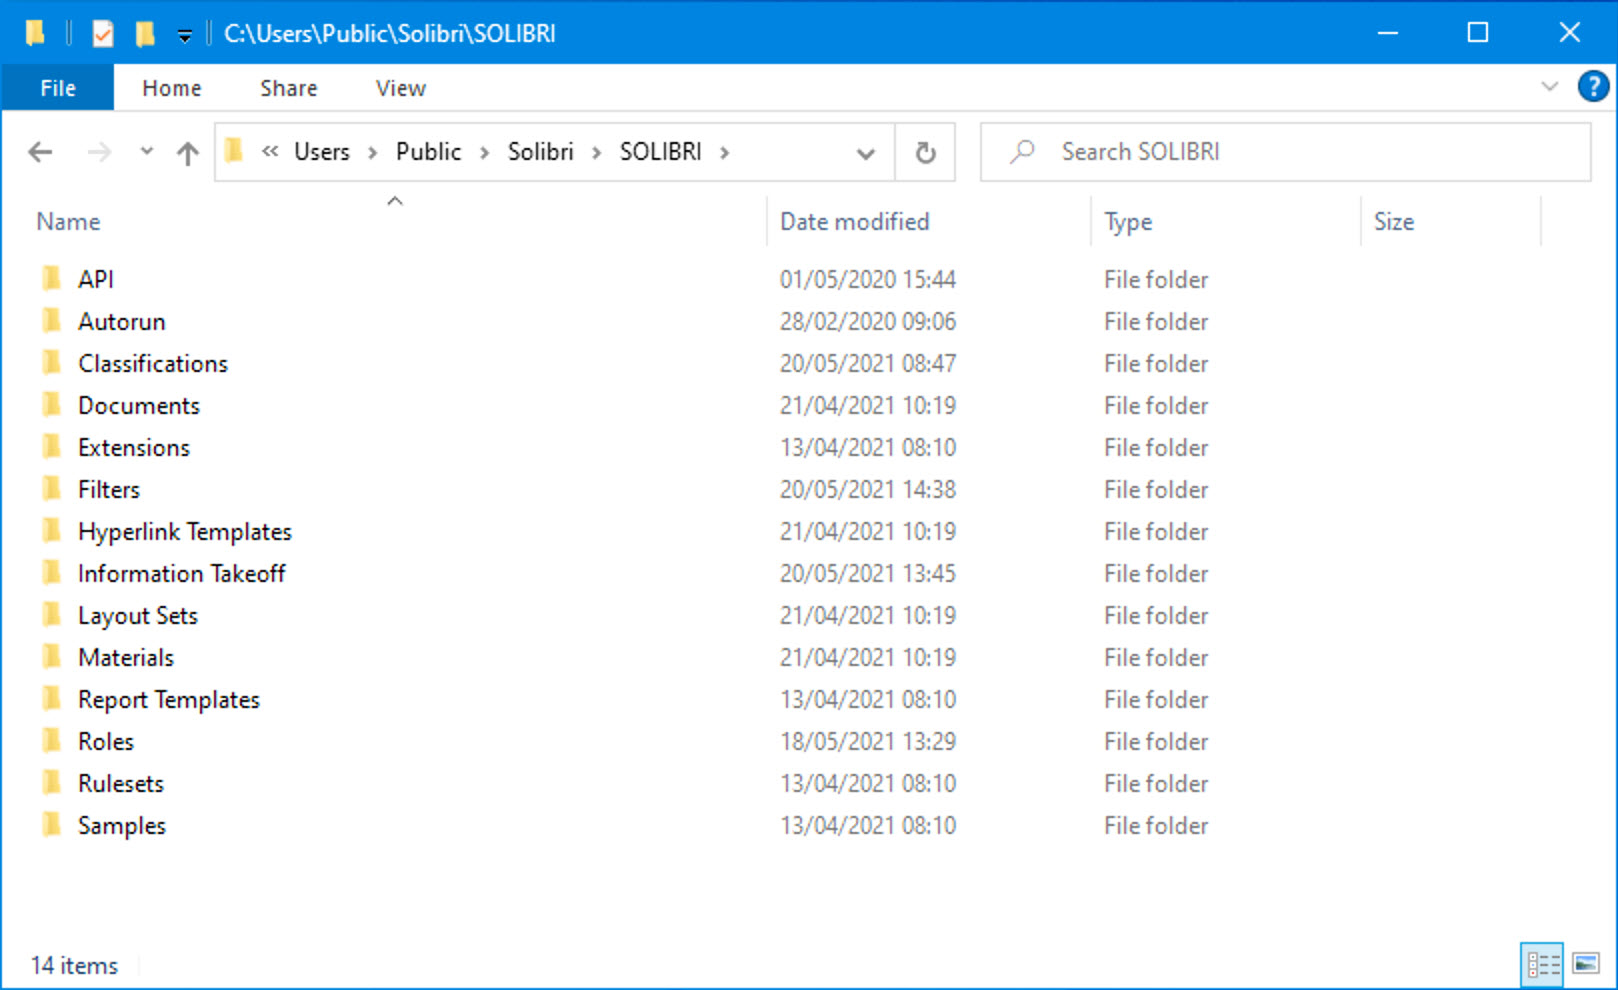Select the Information Takeoff folder icon
The height and width of the screenshot is (990, 1618).
point(51,573)
